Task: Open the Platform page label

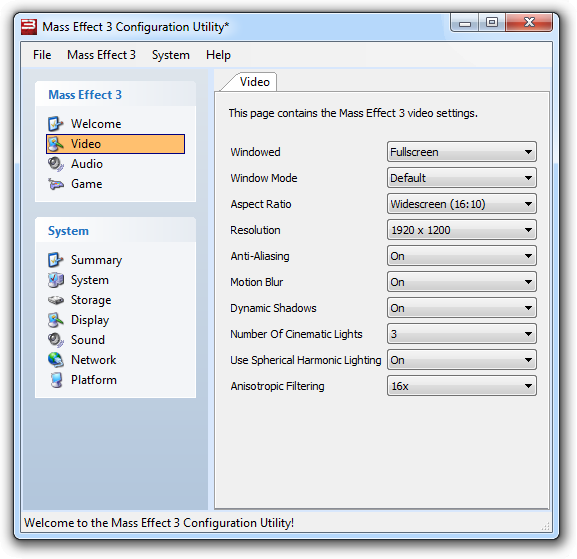Action: [x=94, y=380]
